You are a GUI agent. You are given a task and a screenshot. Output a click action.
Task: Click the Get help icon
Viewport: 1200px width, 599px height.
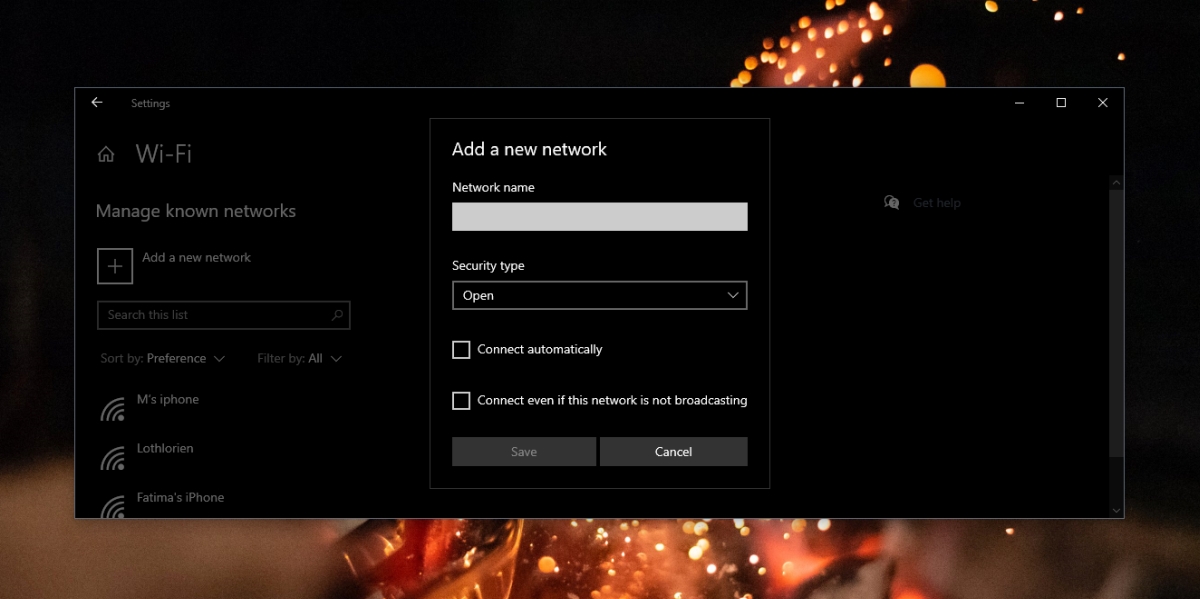(x=890, y=202)
